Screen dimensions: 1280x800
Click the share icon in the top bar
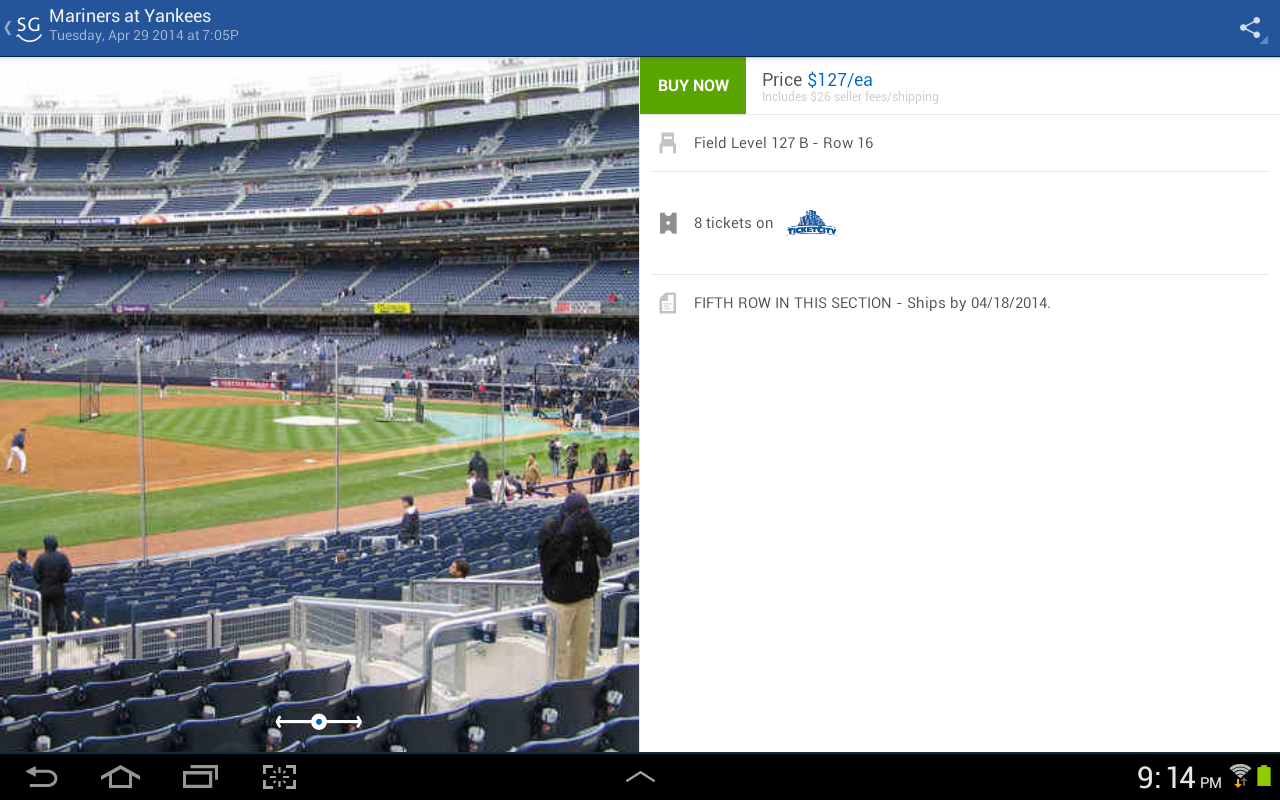pos(1251,28)
